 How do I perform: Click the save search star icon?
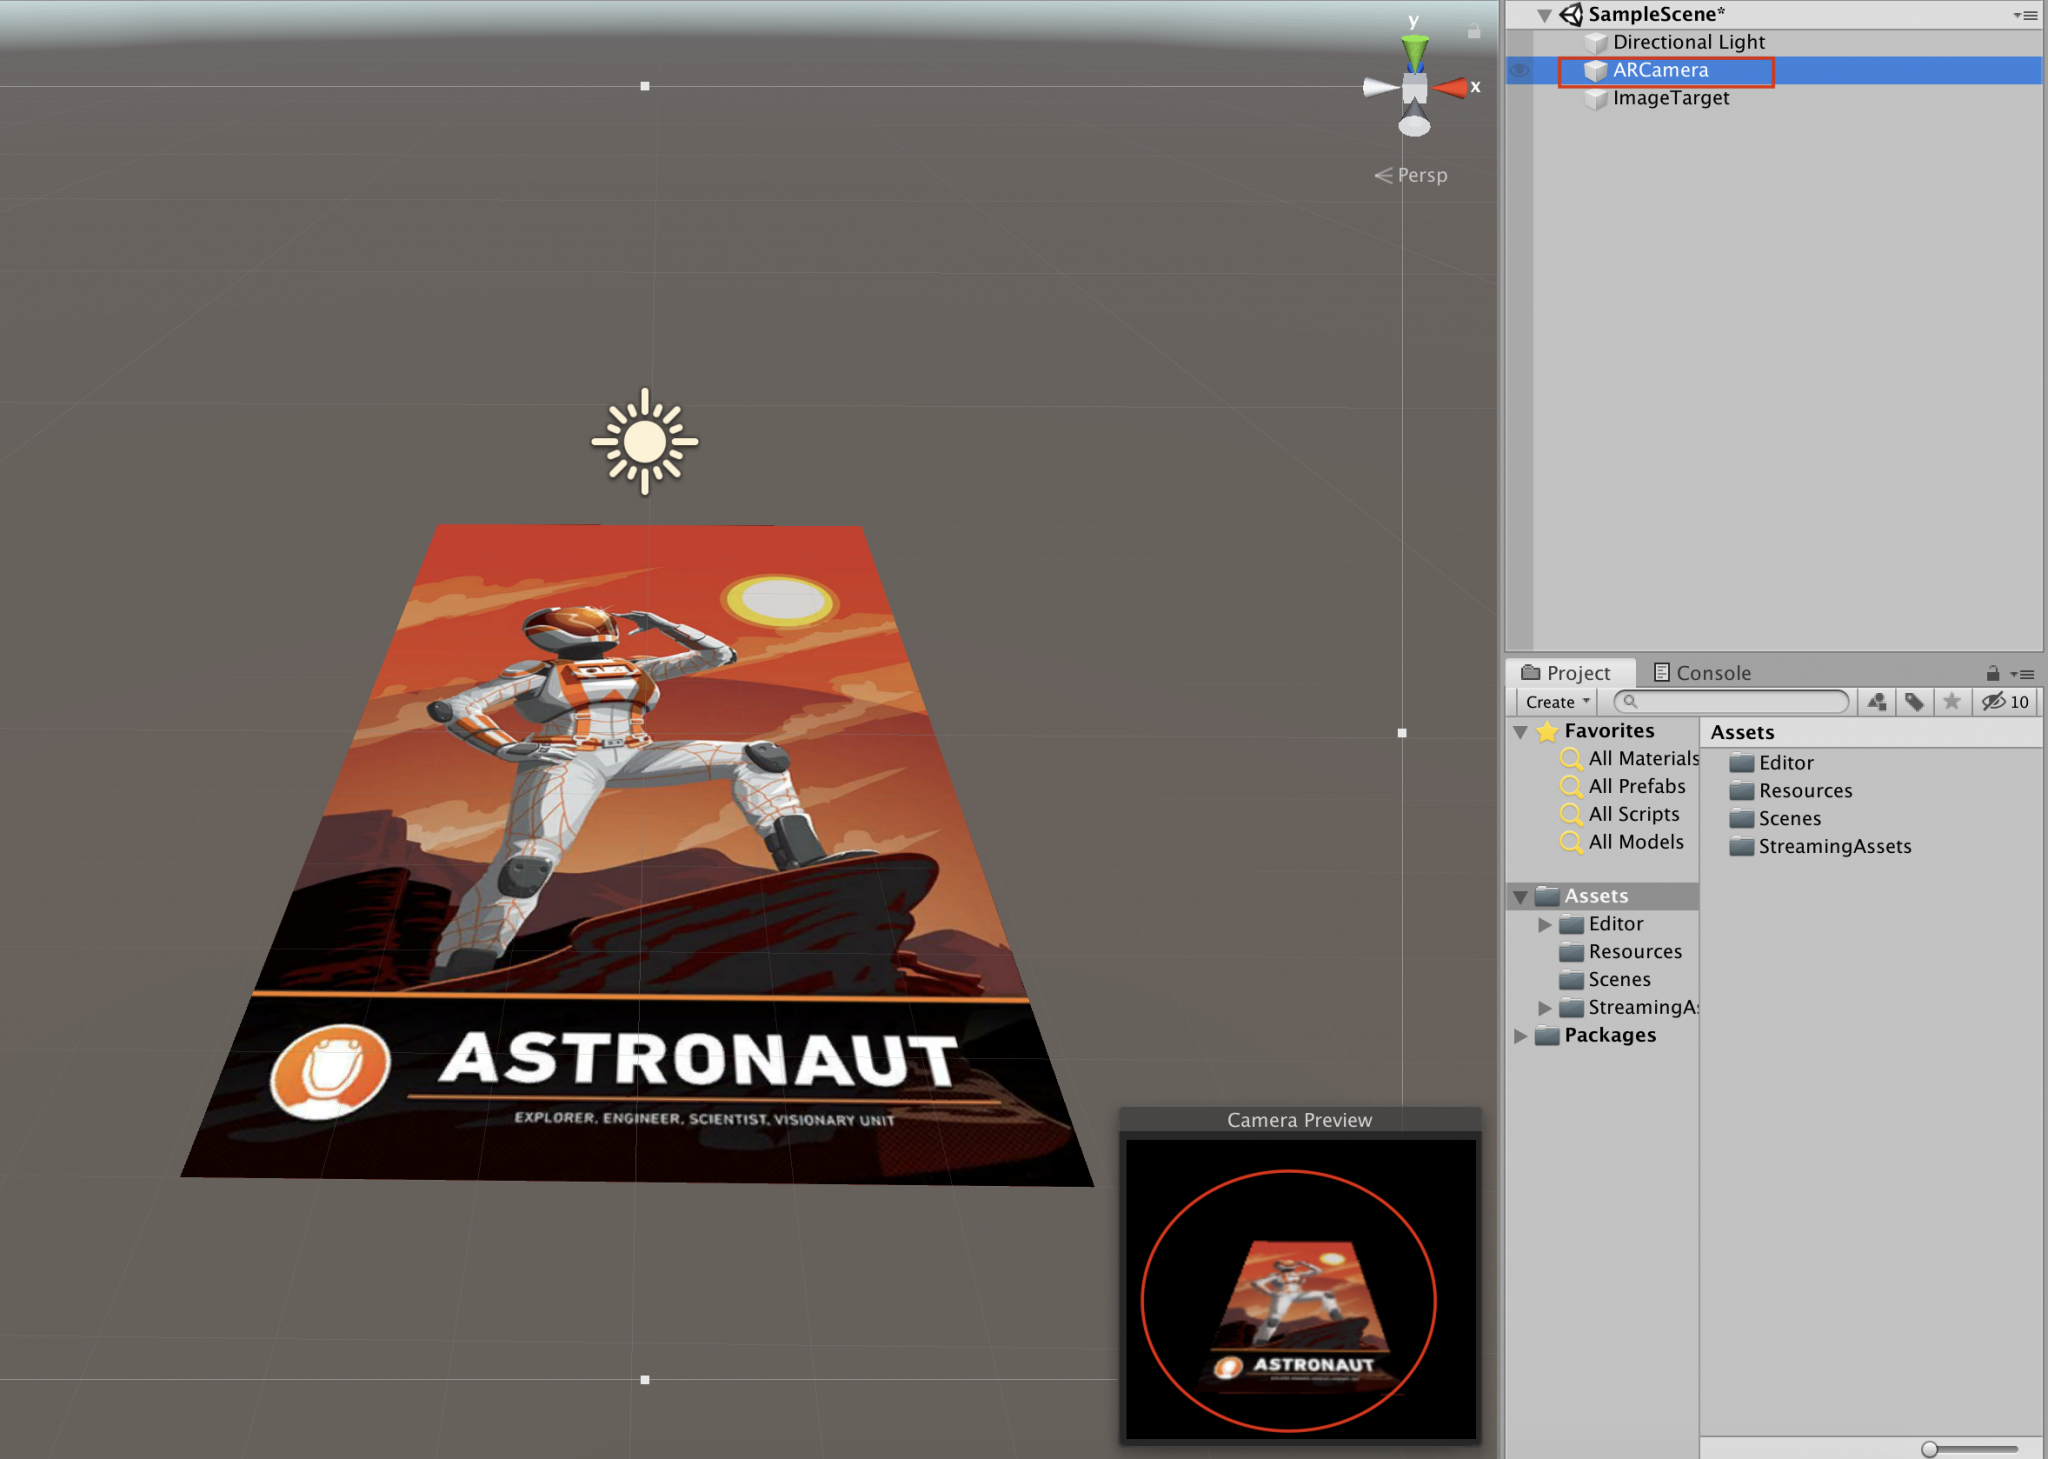[x=1951, y=702]
